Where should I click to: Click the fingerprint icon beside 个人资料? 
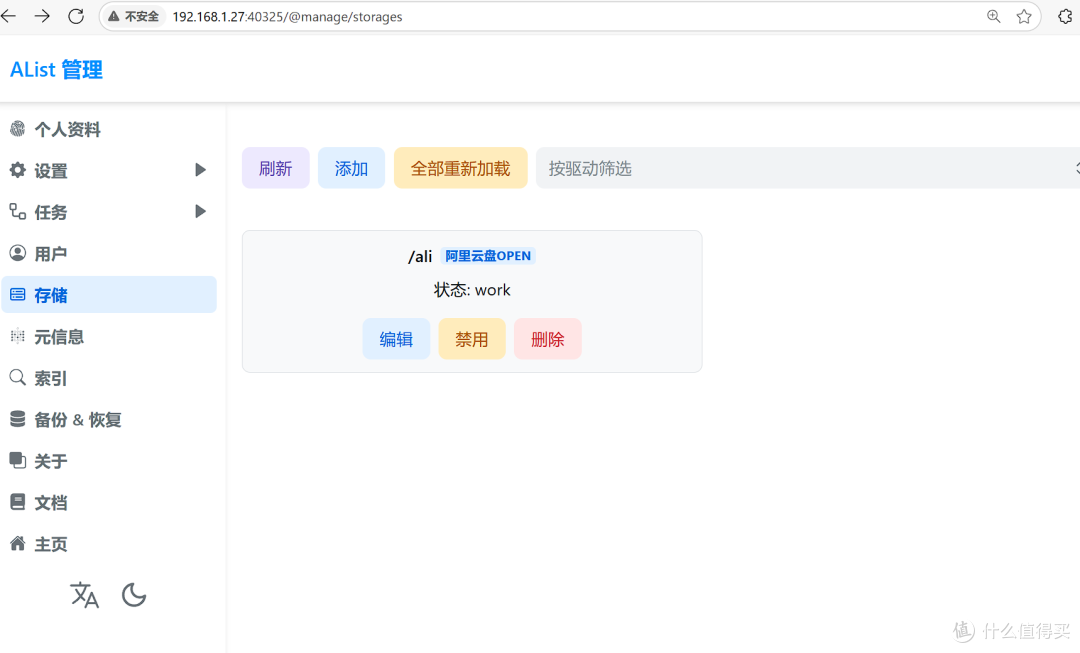coord(17,129)
